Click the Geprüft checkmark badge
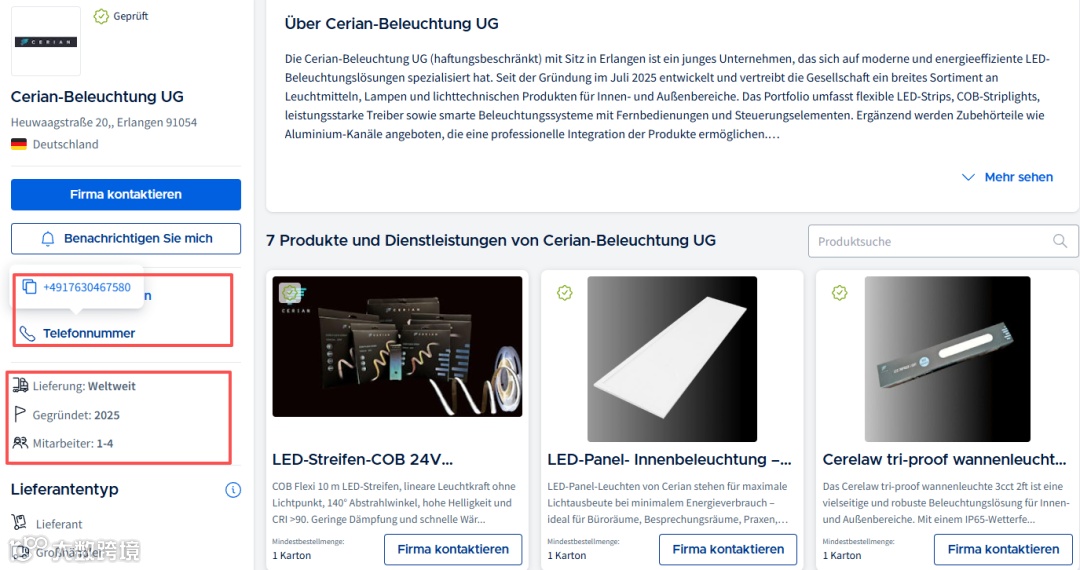 point(101,16)
